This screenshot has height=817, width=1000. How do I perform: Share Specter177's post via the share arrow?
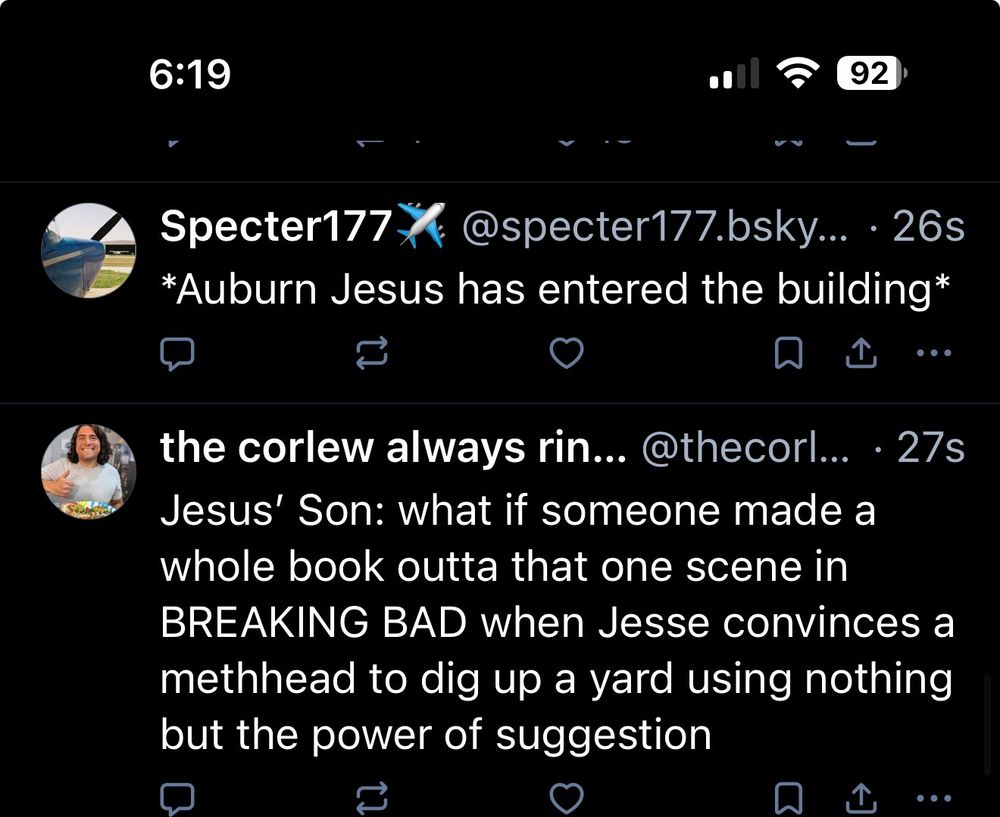pos(861,352)
